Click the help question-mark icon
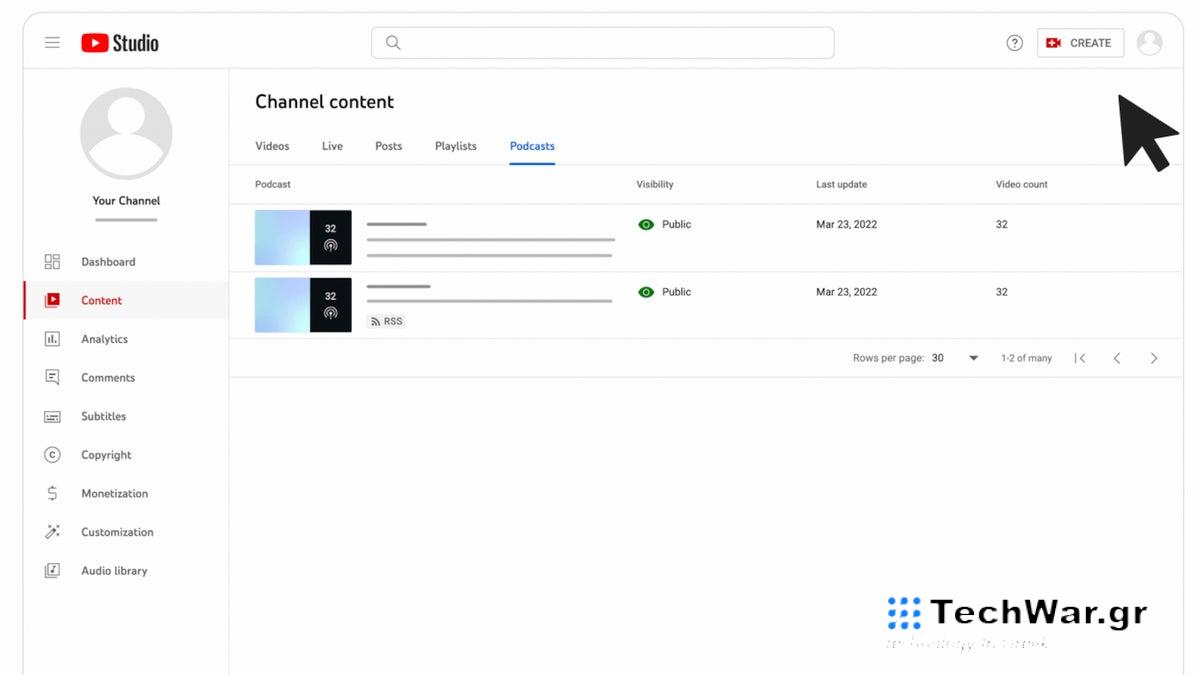The height and width of the screenshot is (675, 1200). click(x=1014, y=42)
